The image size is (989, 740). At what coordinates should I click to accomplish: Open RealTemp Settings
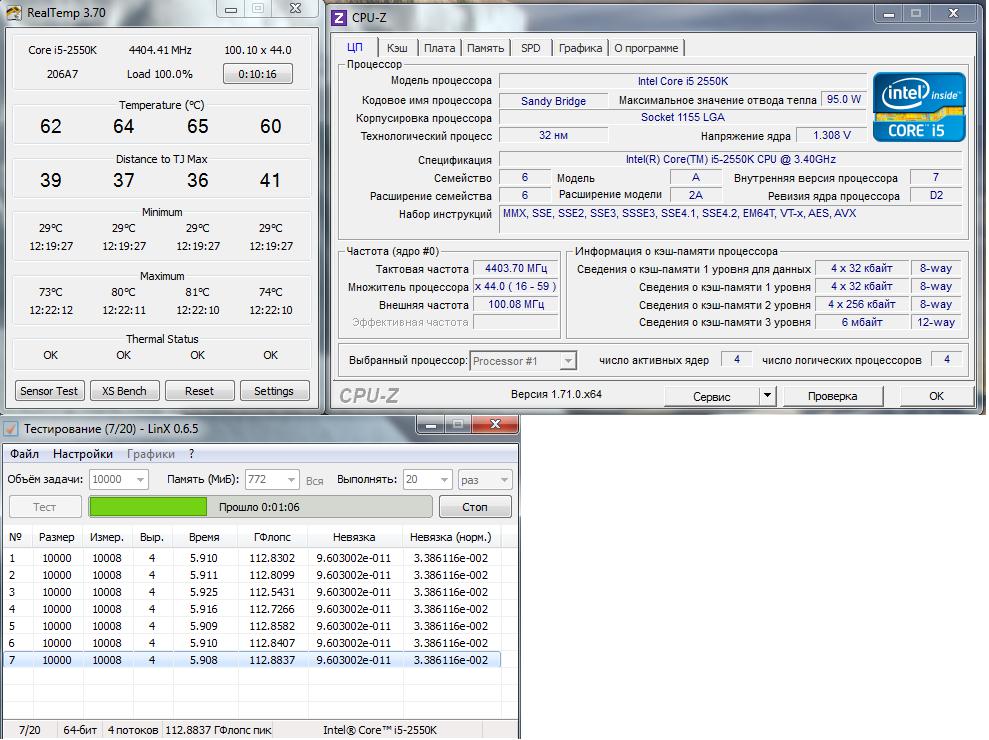[x=274, y=391]
